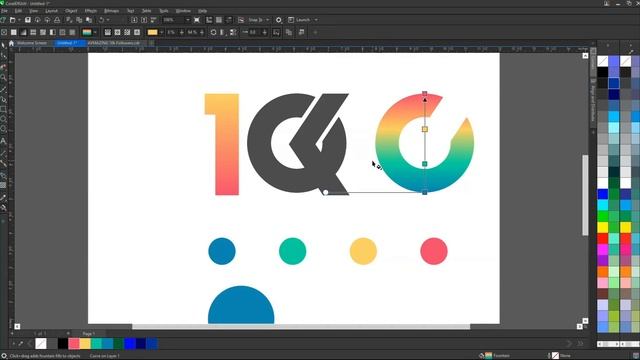Expand the Open recent dropdown arrow

point(19,20)
